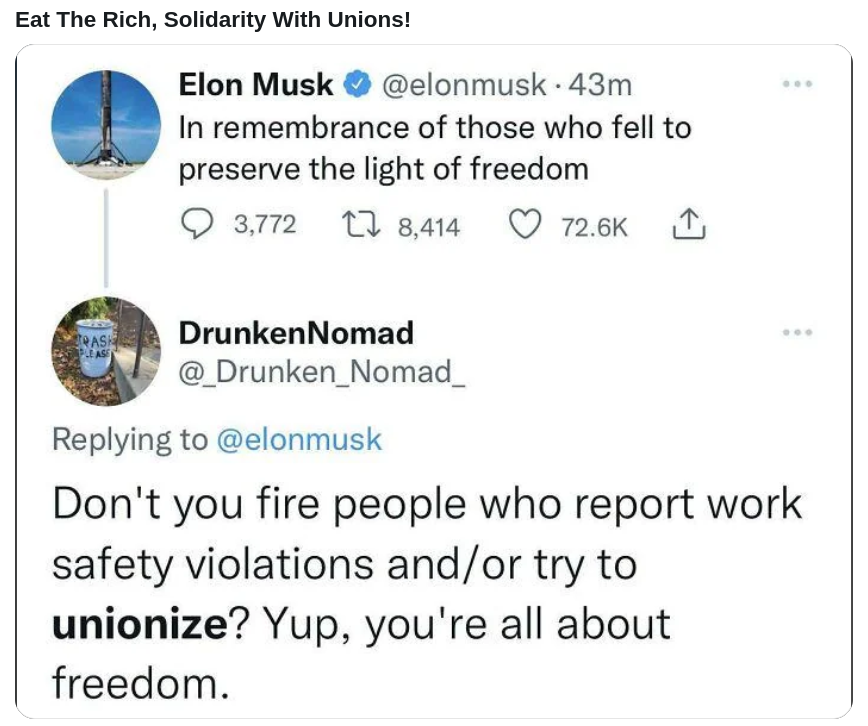868x726 pixels.
Task: Open the Elon Musk display name
Action: pos(255,85)
